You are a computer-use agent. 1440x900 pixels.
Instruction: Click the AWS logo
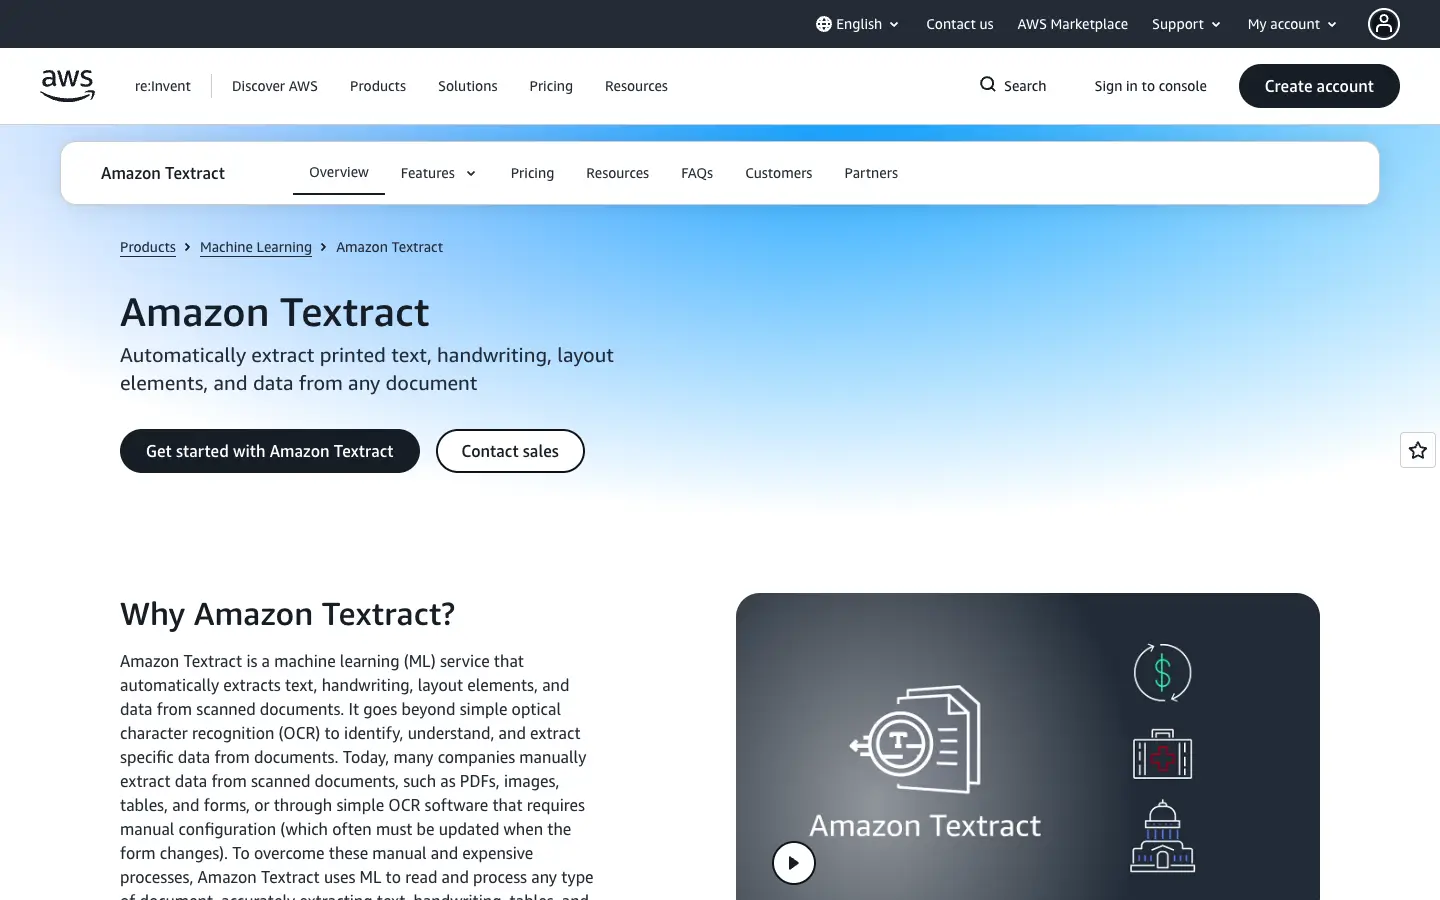click(68, 86)
